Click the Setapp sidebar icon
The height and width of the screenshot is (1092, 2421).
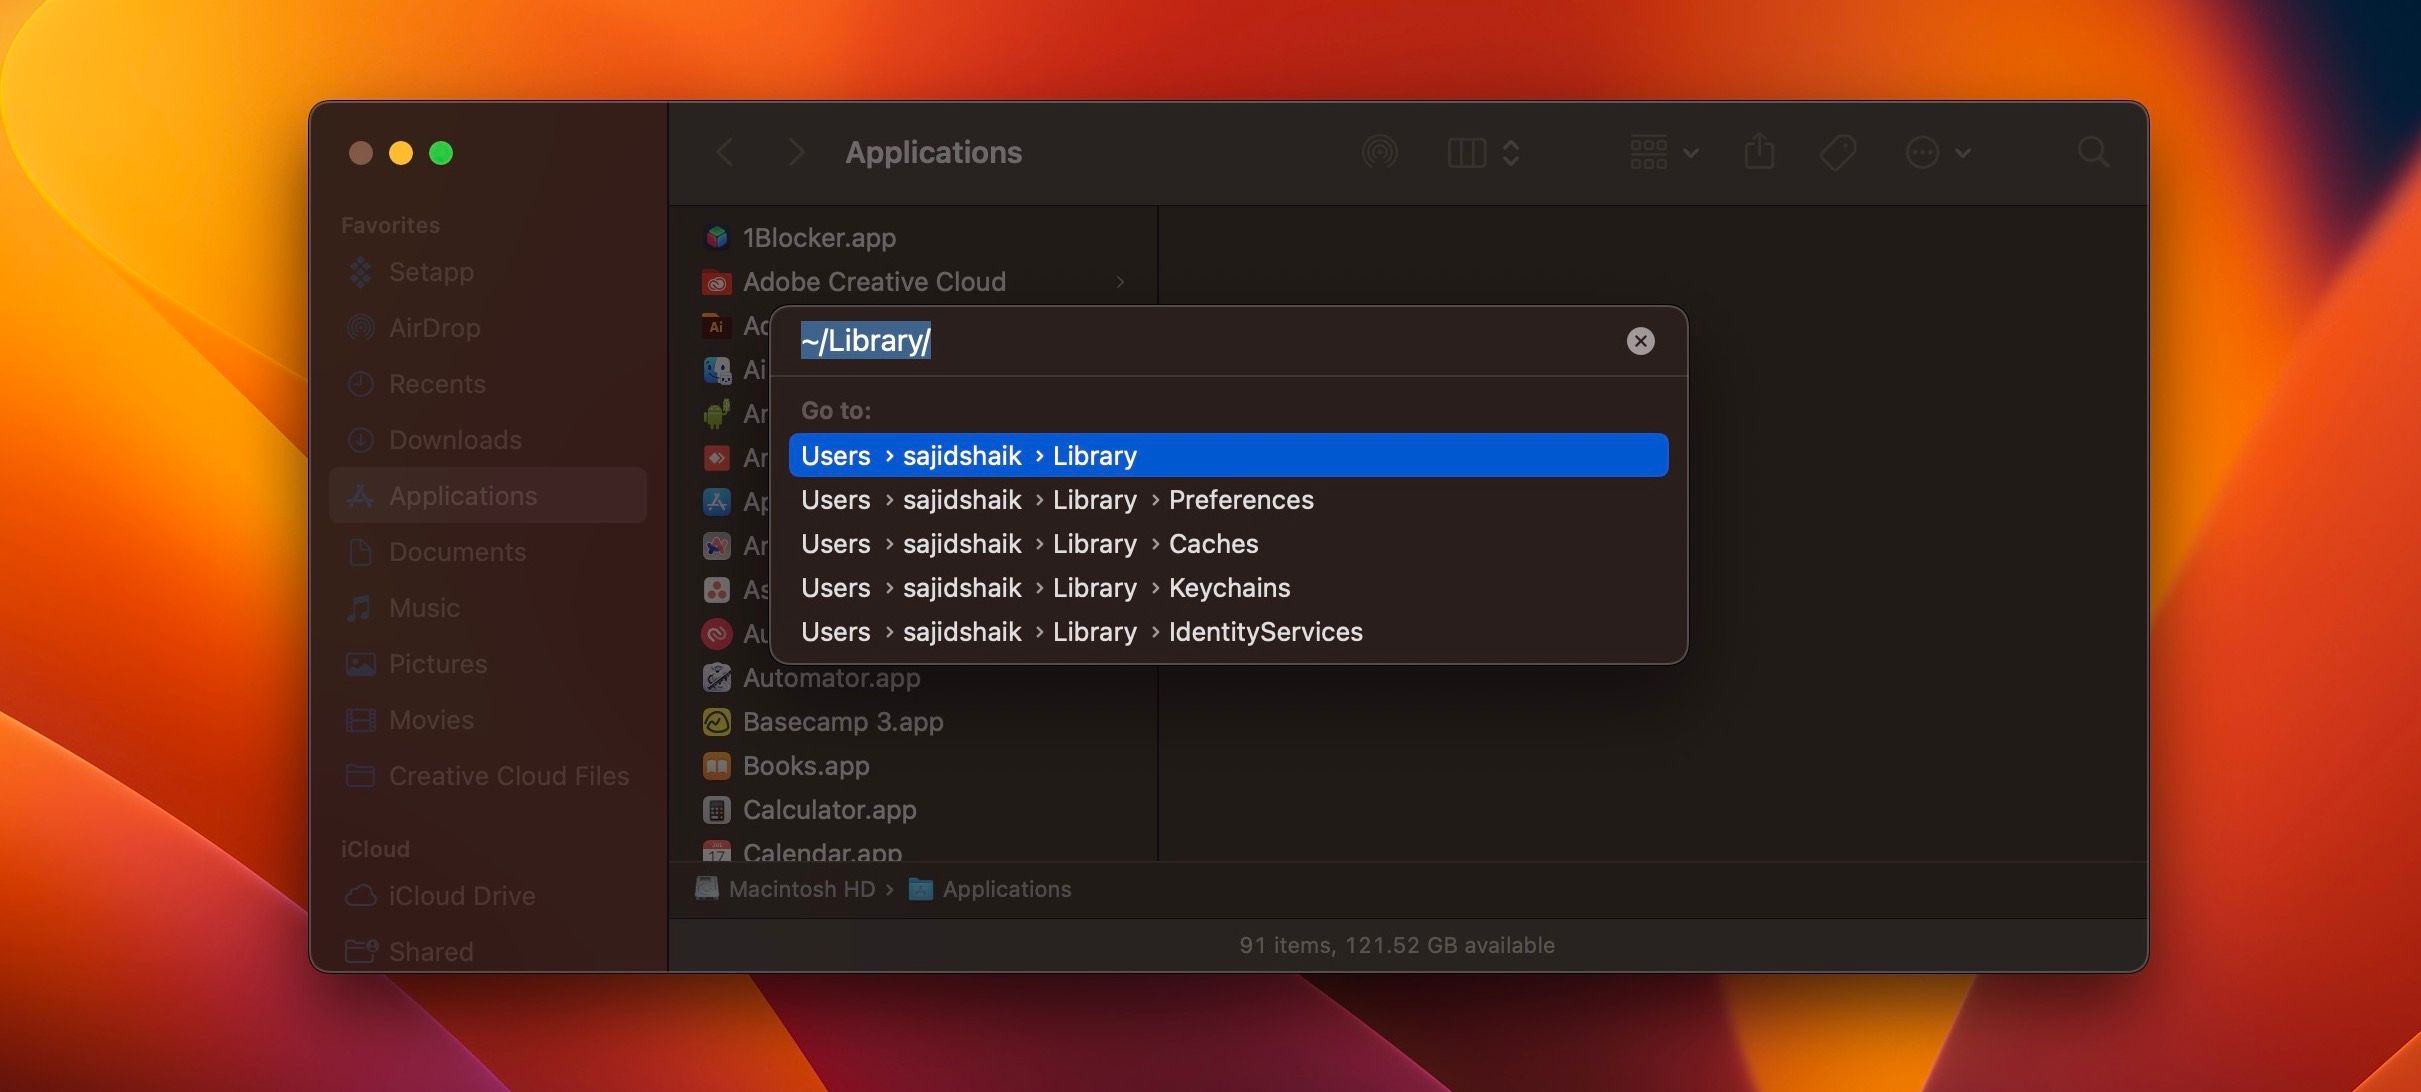click(x=360, y=272)
